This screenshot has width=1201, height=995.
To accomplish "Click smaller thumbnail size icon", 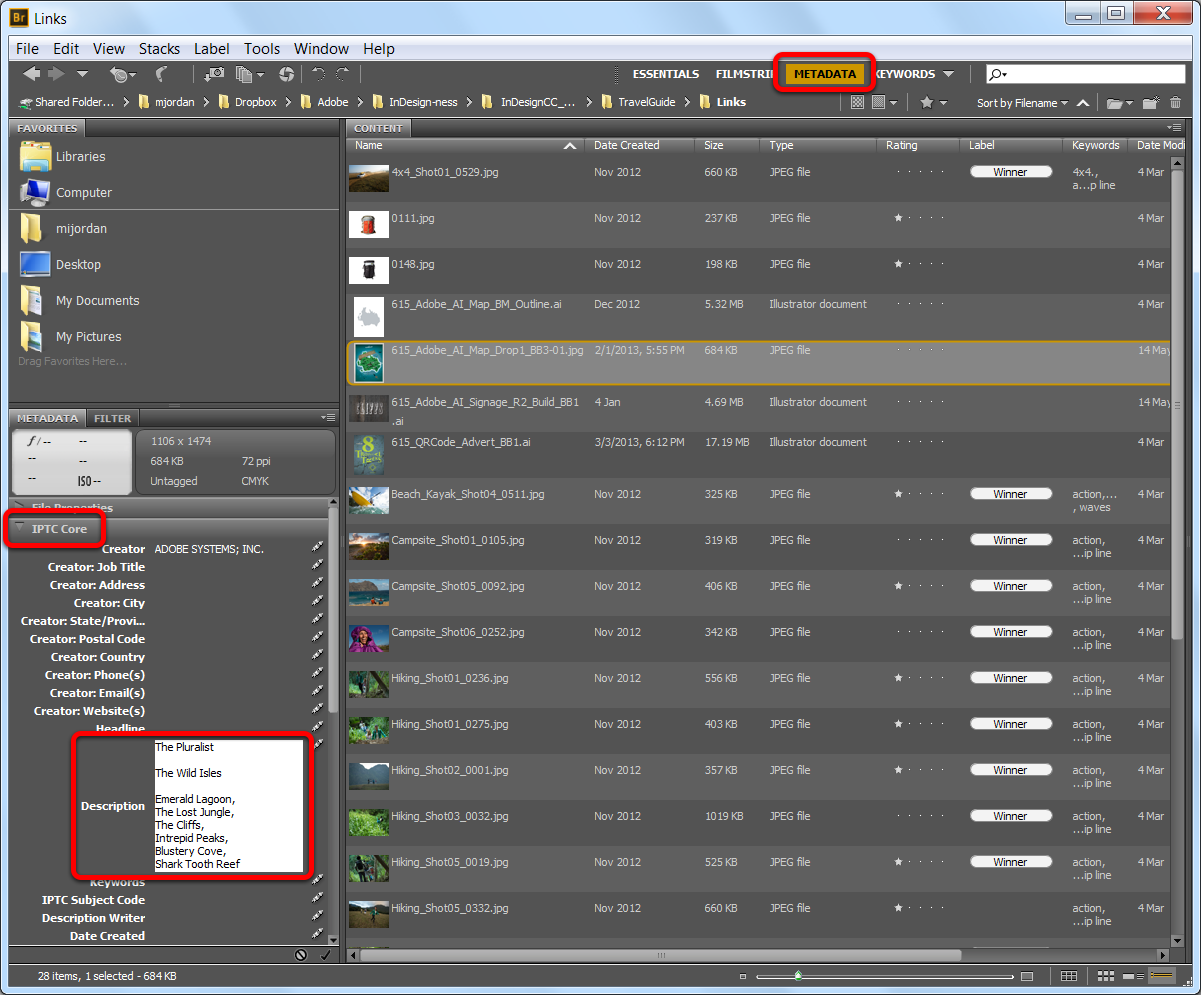I will (742, 976).
